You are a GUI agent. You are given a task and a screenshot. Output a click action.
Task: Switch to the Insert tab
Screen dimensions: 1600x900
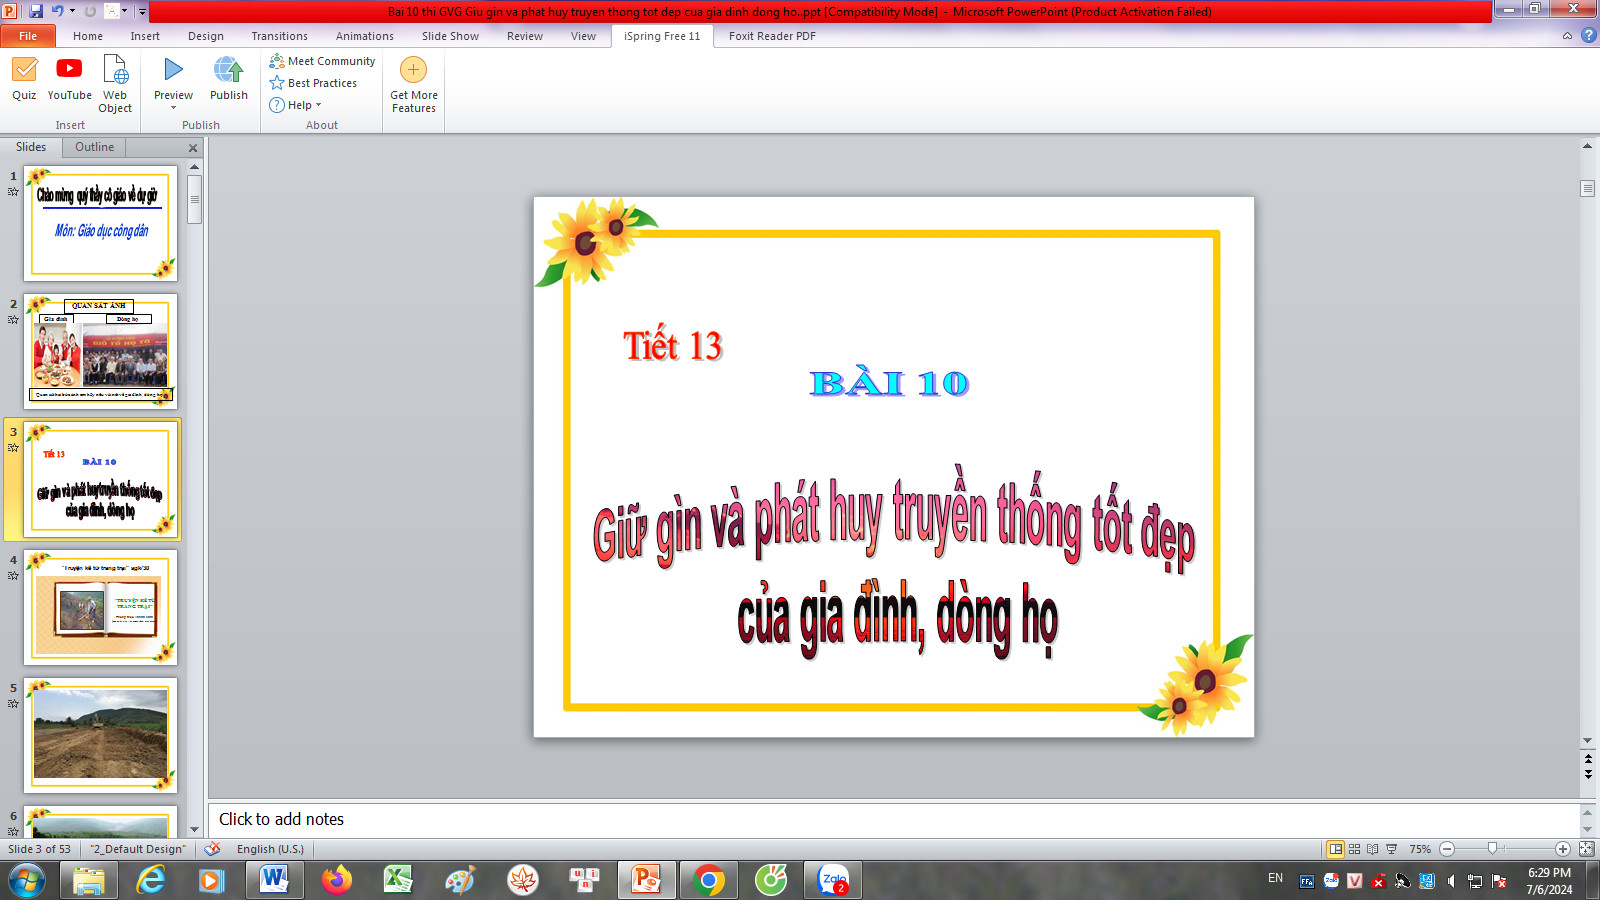[145, 36]
